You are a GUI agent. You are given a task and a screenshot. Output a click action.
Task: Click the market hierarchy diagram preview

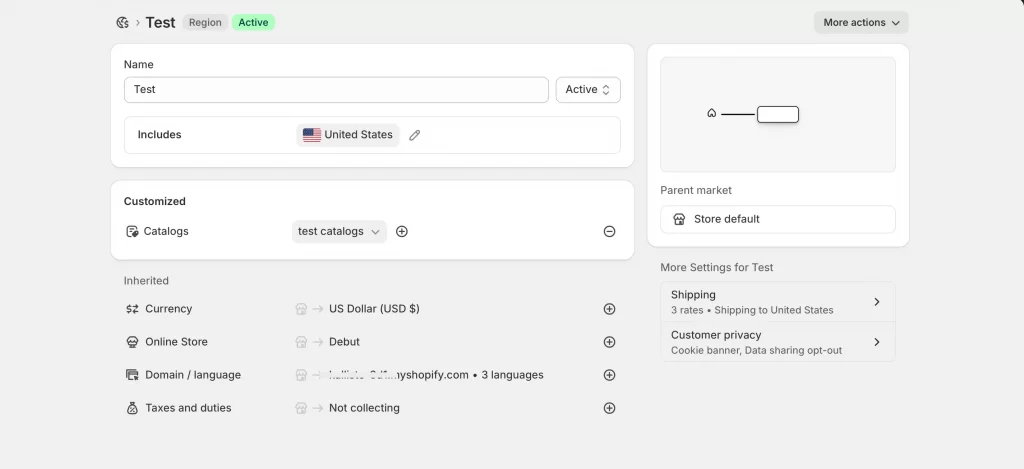tap(777, 114)
